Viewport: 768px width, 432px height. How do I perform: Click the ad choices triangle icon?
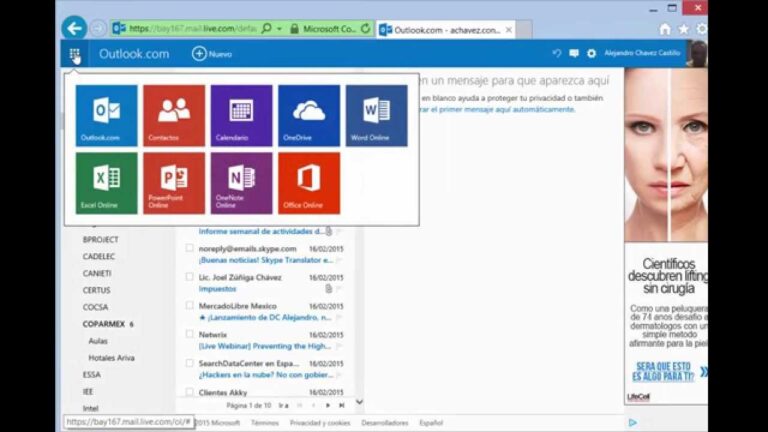[632, 422]
